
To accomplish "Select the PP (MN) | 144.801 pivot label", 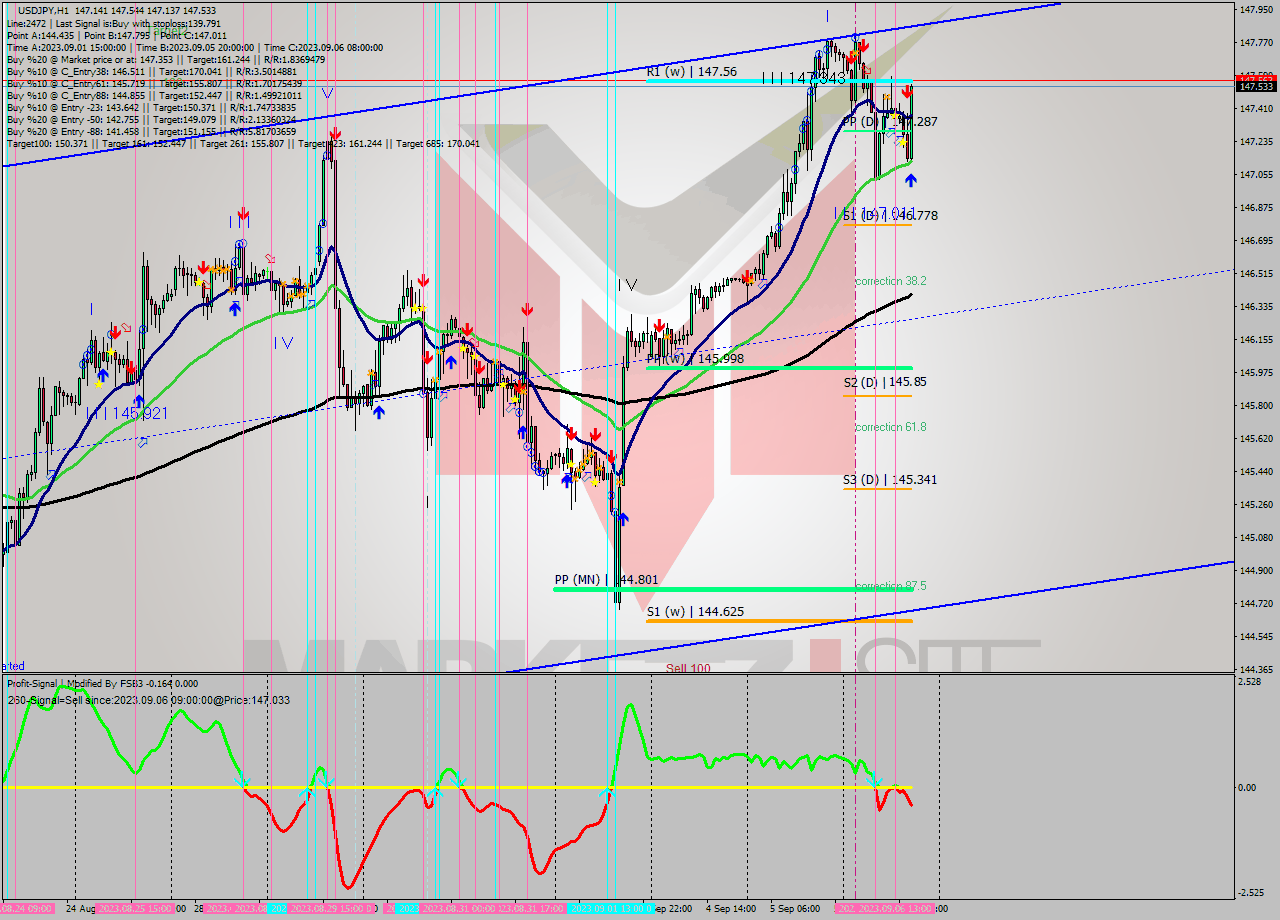I will click(606, 579).
